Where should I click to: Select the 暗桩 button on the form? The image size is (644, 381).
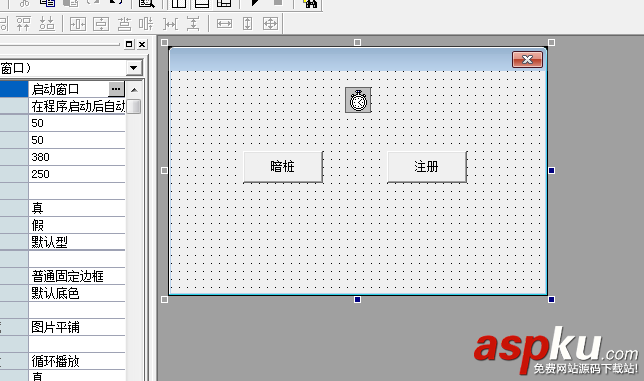[283, 167]
